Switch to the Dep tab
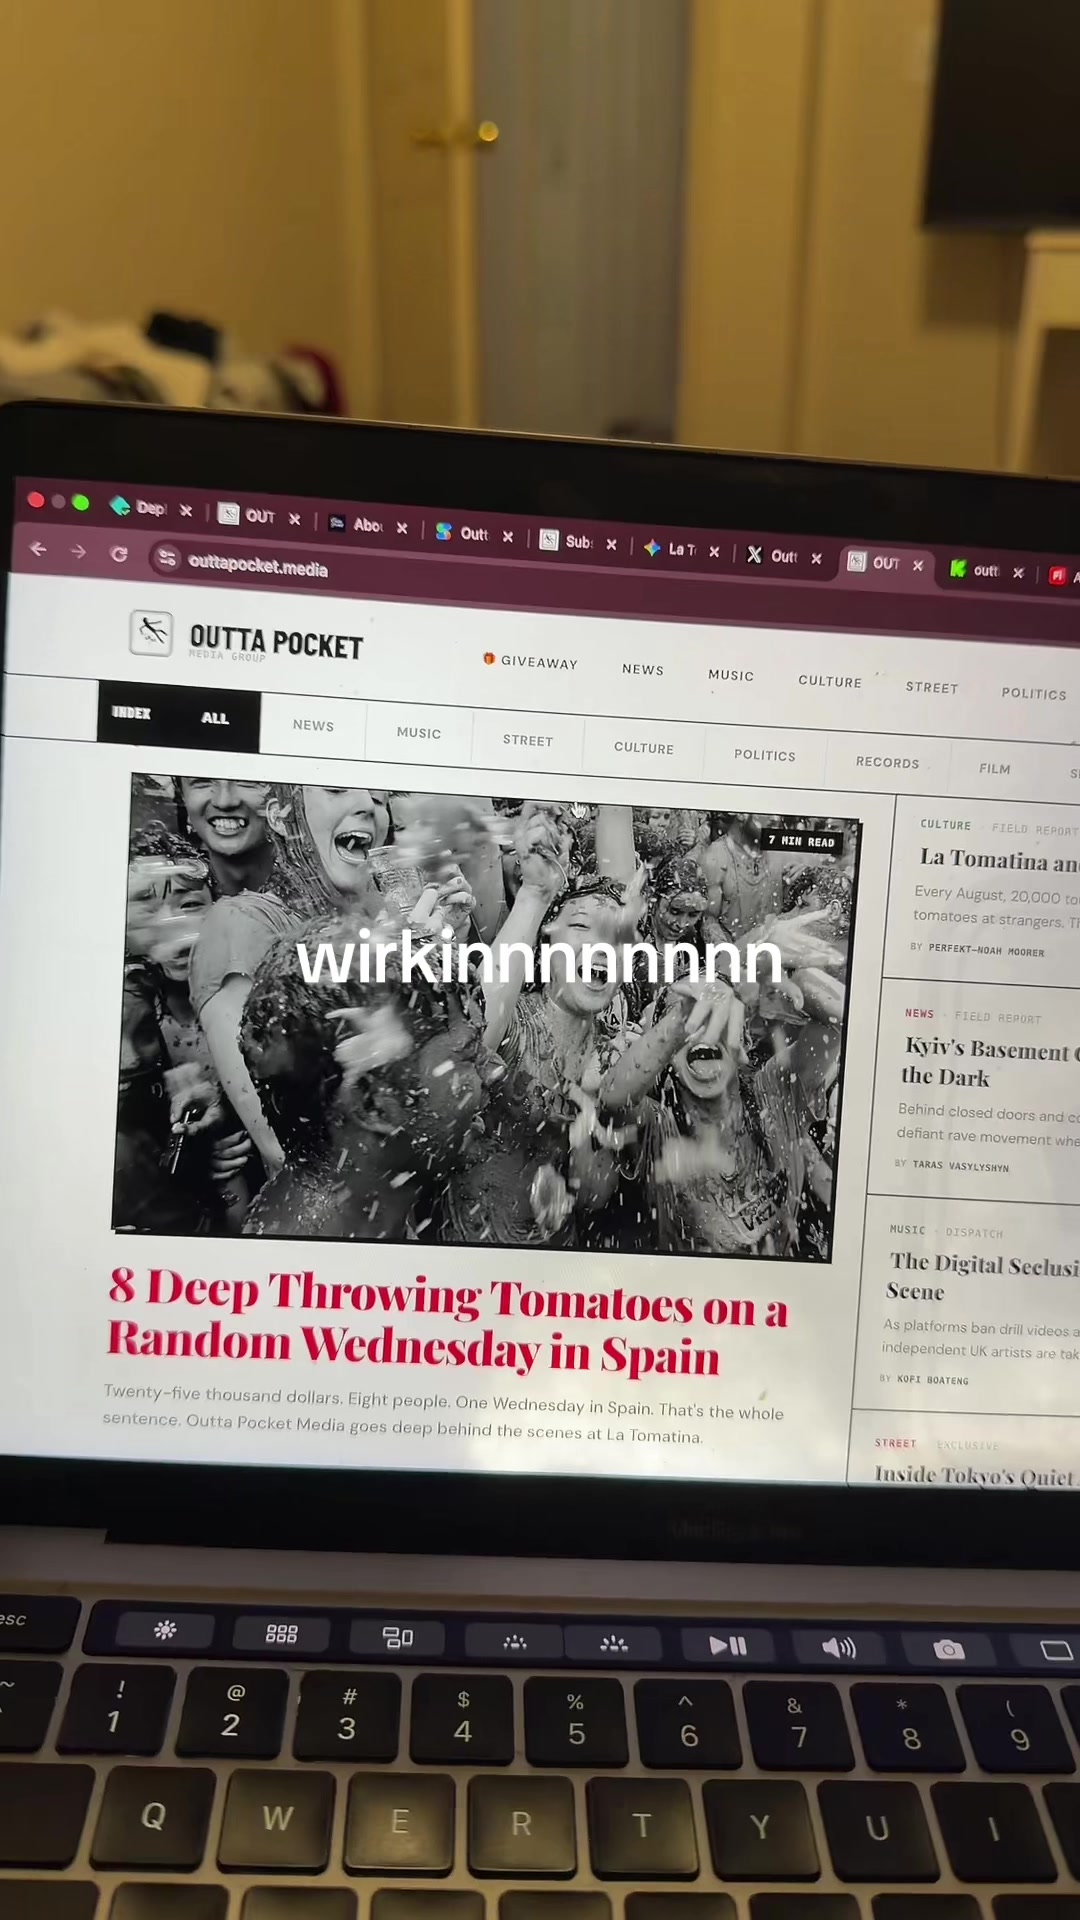This screenshot has height=1920, width=1080. [139, 507]
